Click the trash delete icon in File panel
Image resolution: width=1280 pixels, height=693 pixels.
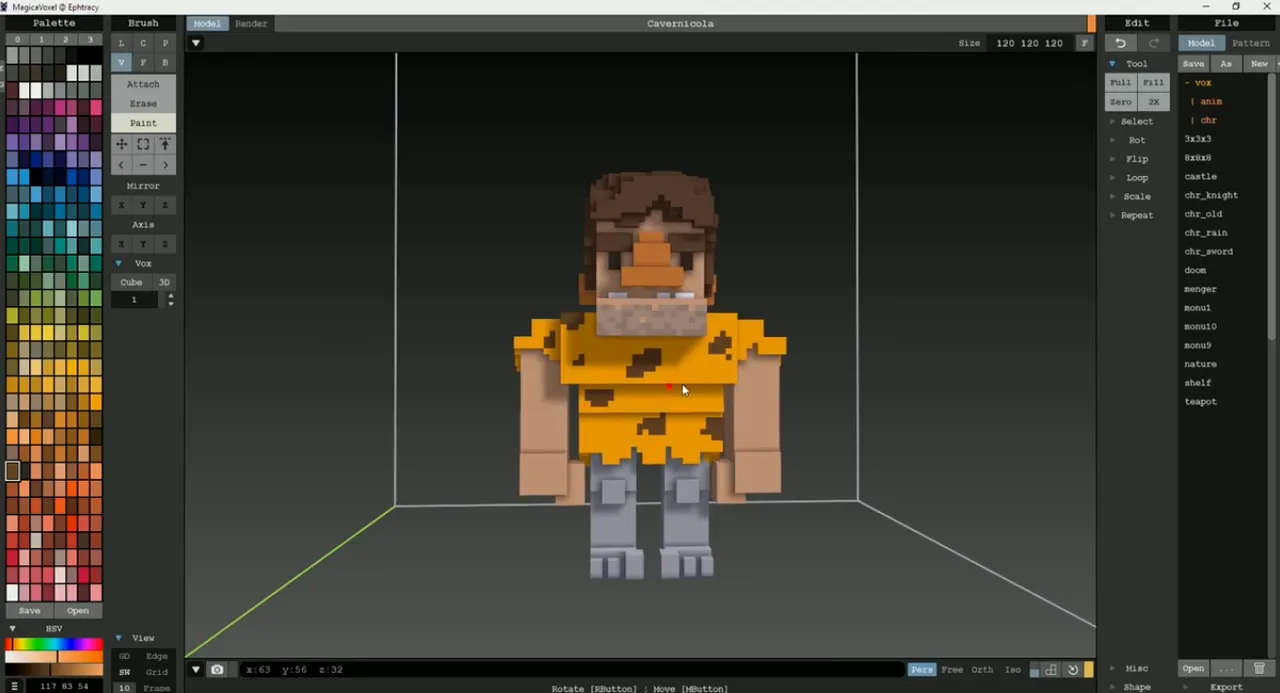pyautogui.click(x=1259, y=668)
